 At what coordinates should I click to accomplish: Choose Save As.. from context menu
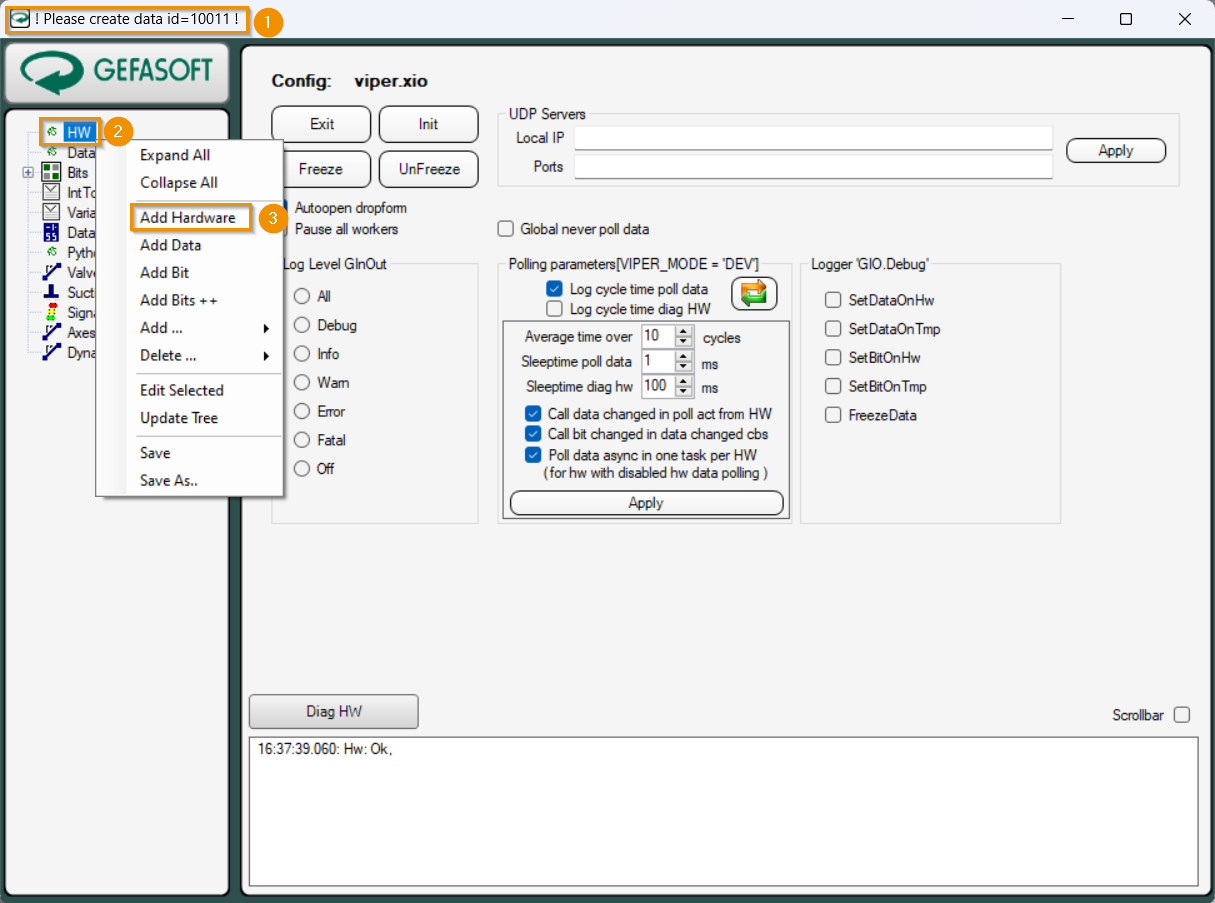[169, 480]
